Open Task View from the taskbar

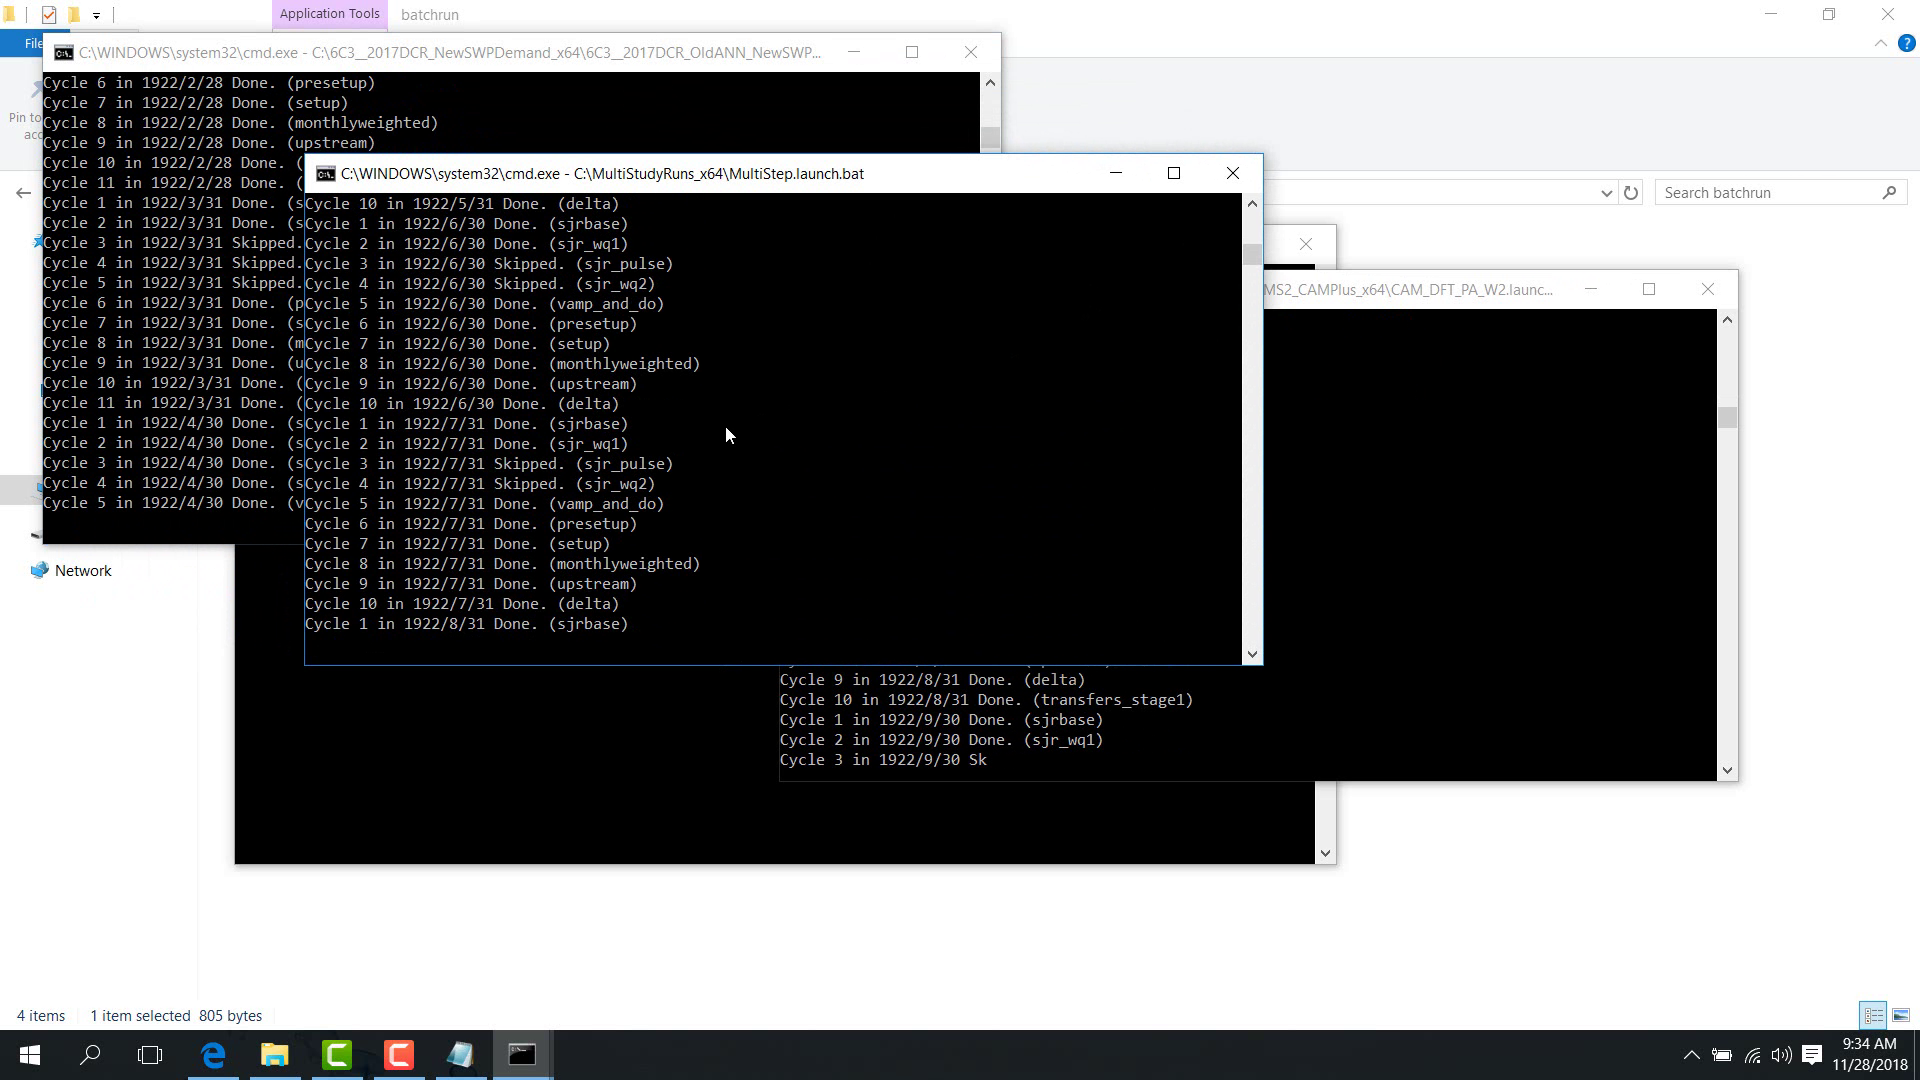(150, 1055)
